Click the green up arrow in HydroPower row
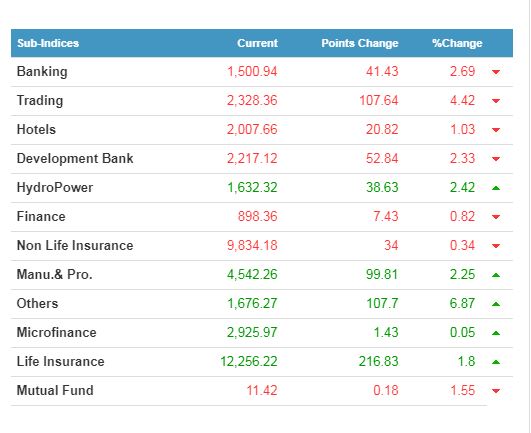 click(496, 188)
